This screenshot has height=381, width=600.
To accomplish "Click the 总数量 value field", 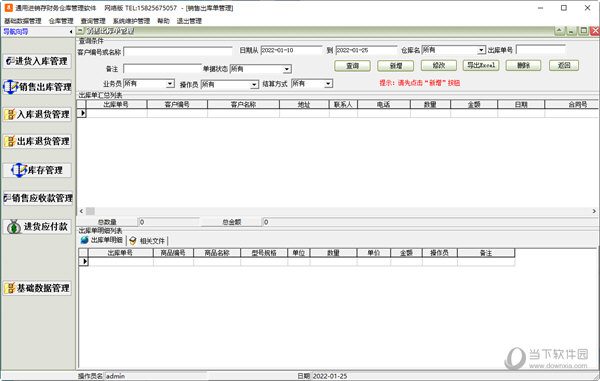I will [x=168, y=222].
